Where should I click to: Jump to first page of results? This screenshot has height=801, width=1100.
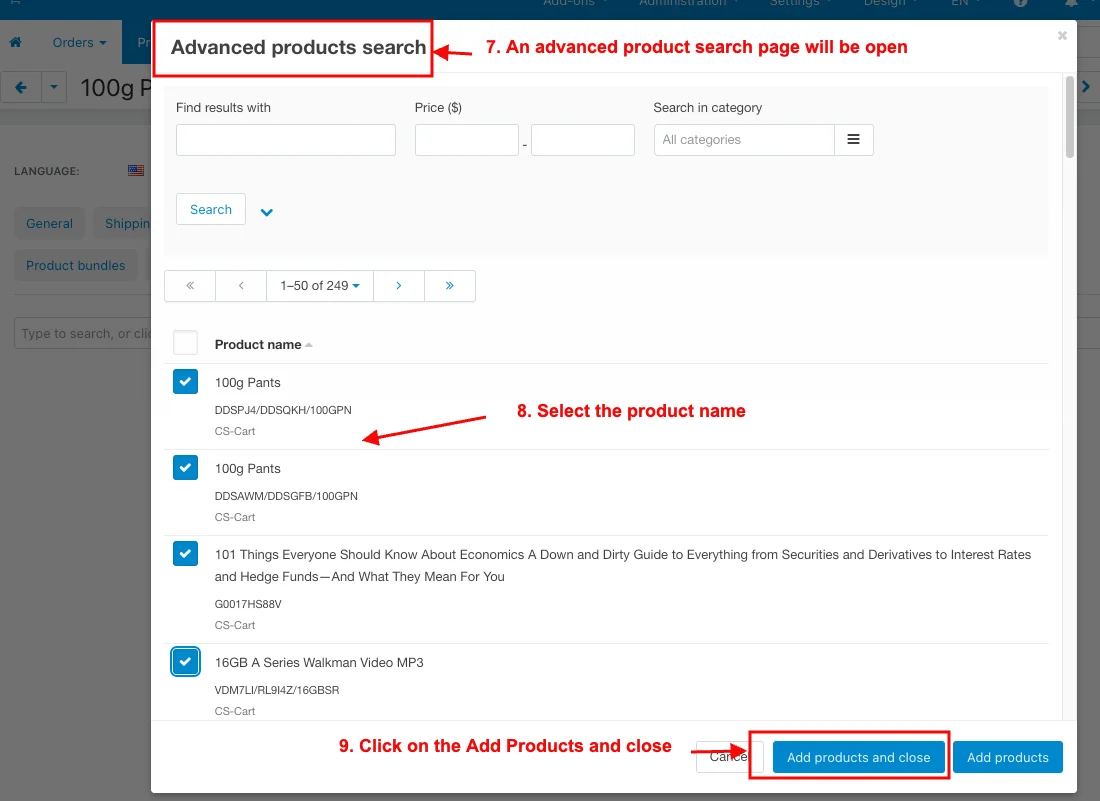[x=190, y=285]
